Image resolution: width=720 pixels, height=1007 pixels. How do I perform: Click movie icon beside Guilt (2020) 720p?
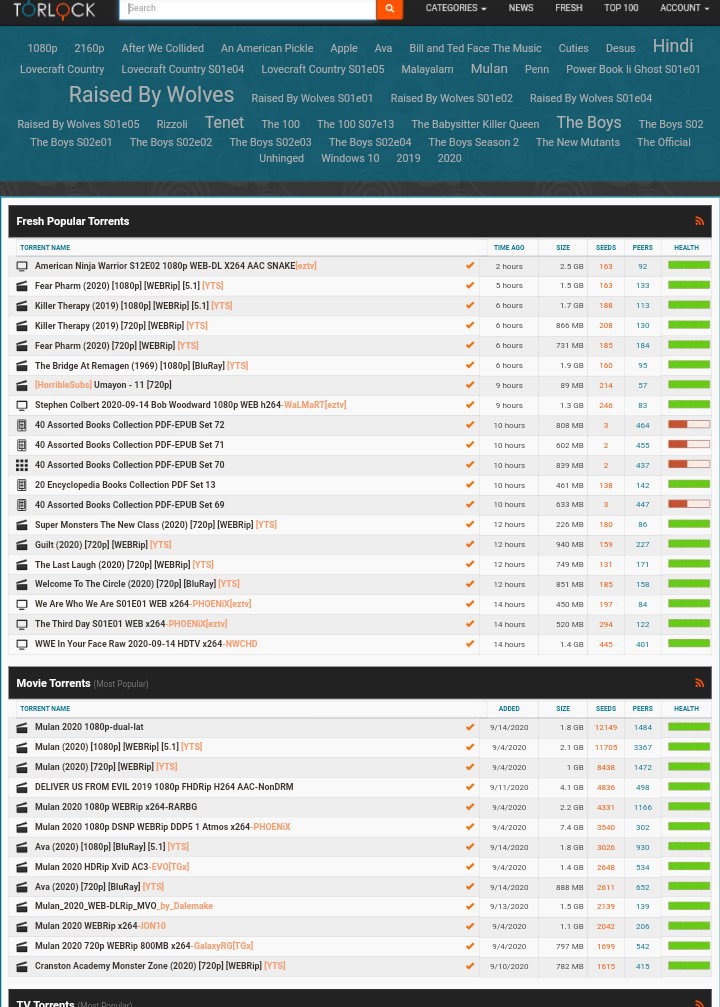(x=22, y=545)
